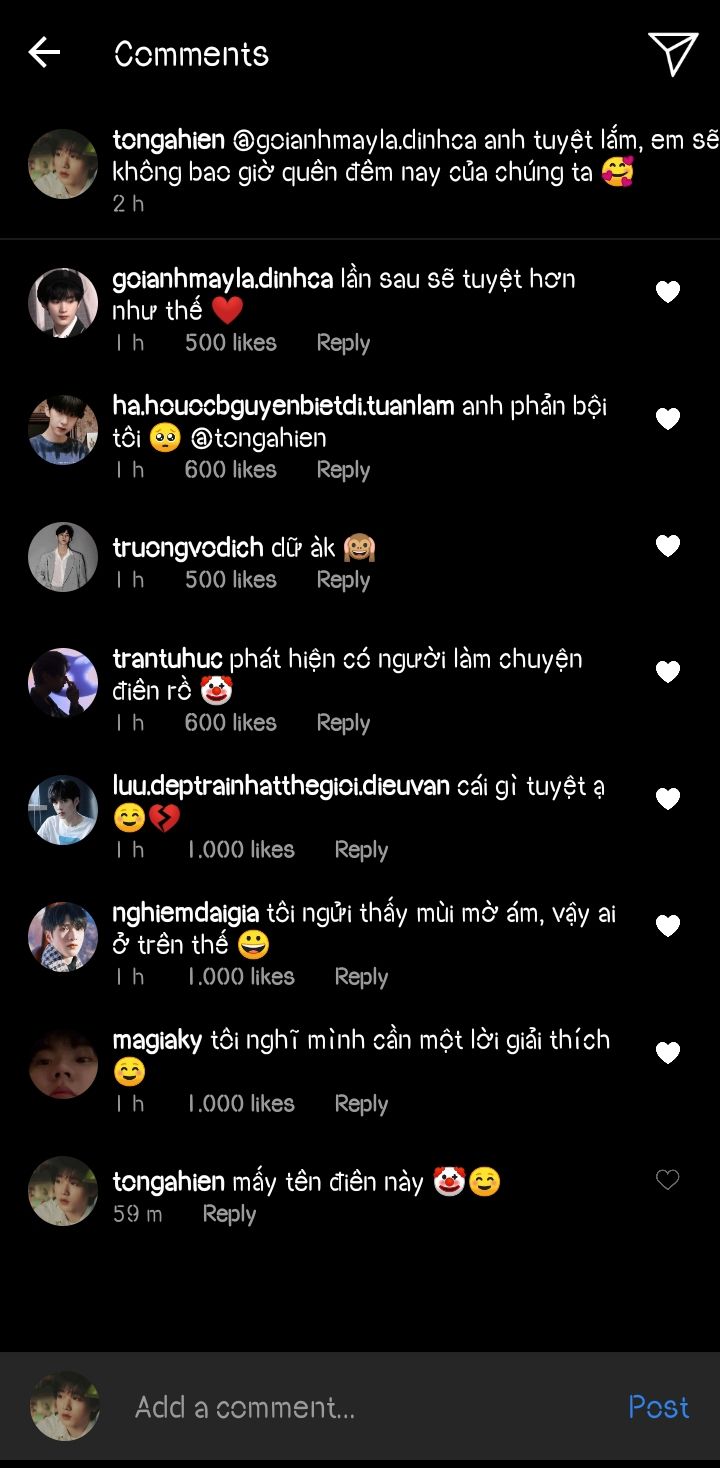The height and width of the screenshot is (1468, 720).
Task: Open trantuhuc's profile picture
Action: 63,683
